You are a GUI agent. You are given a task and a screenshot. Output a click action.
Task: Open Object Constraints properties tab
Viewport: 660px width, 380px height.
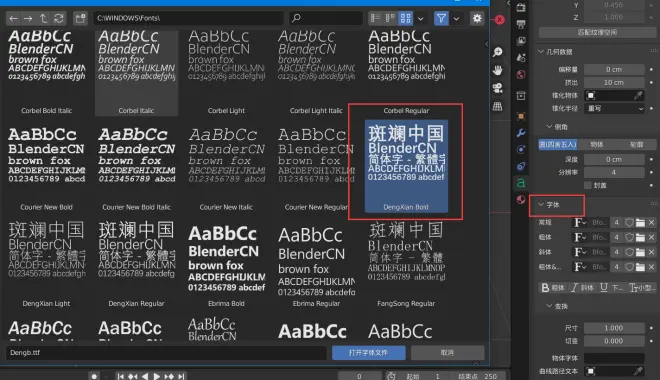coord(521,166)
